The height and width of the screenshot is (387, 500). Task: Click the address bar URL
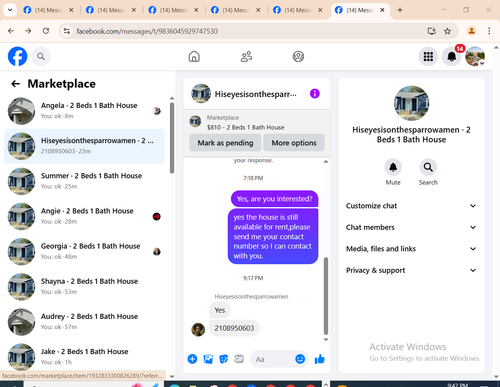[x=147, y=31]
